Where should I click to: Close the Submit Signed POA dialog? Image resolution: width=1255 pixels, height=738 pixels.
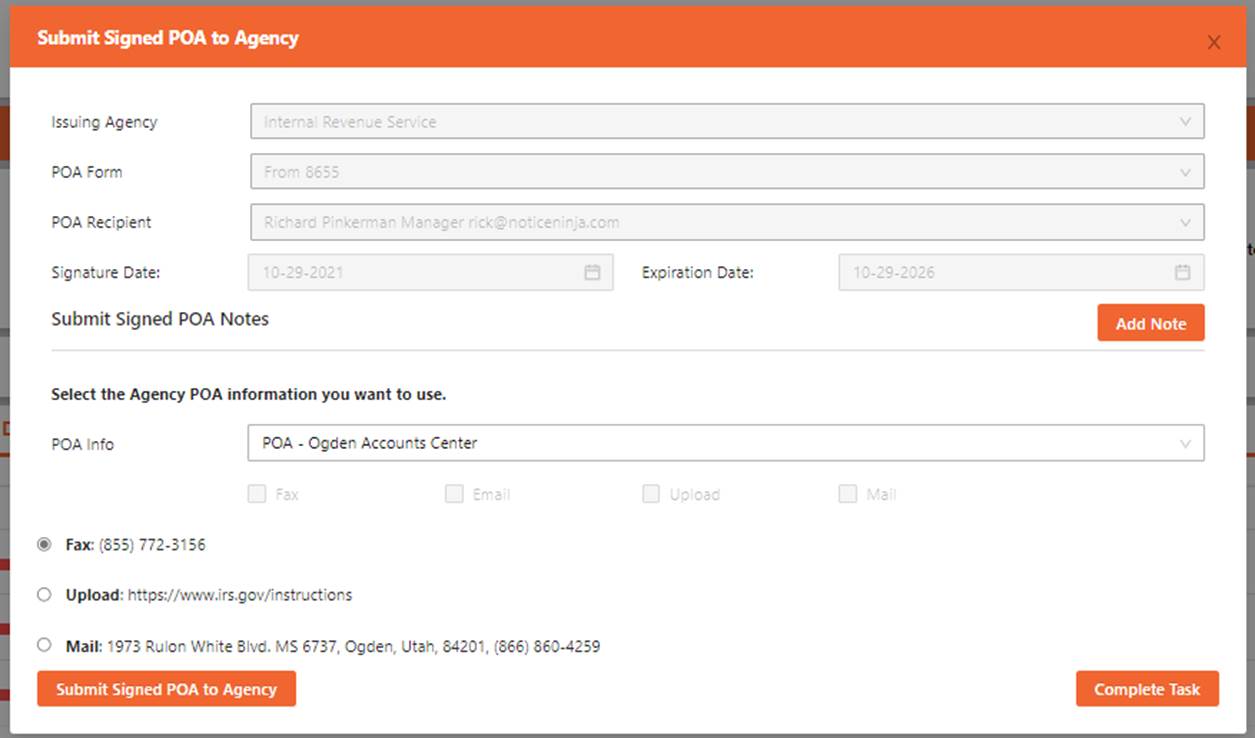coord(1214,42)
